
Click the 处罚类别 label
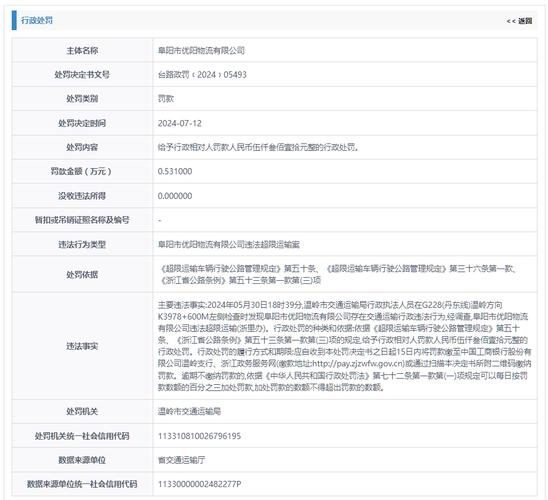coord(82,99)
